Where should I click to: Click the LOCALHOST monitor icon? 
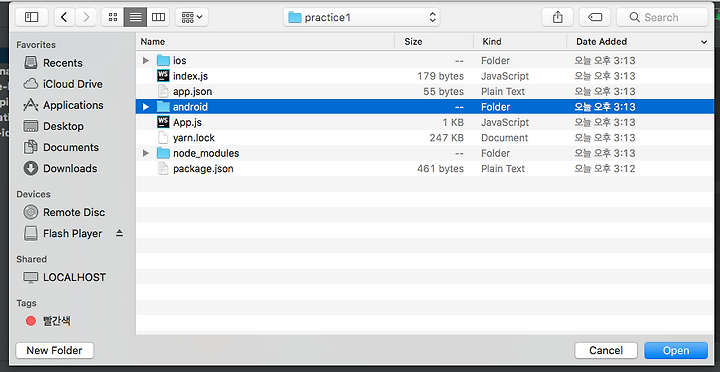pos(31,277)
